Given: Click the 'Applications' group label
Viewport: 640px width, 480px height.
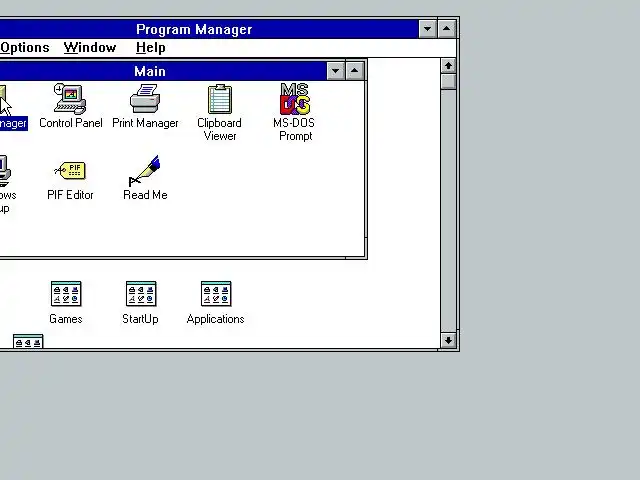Looking at the screenshot, I should [216, 319].
